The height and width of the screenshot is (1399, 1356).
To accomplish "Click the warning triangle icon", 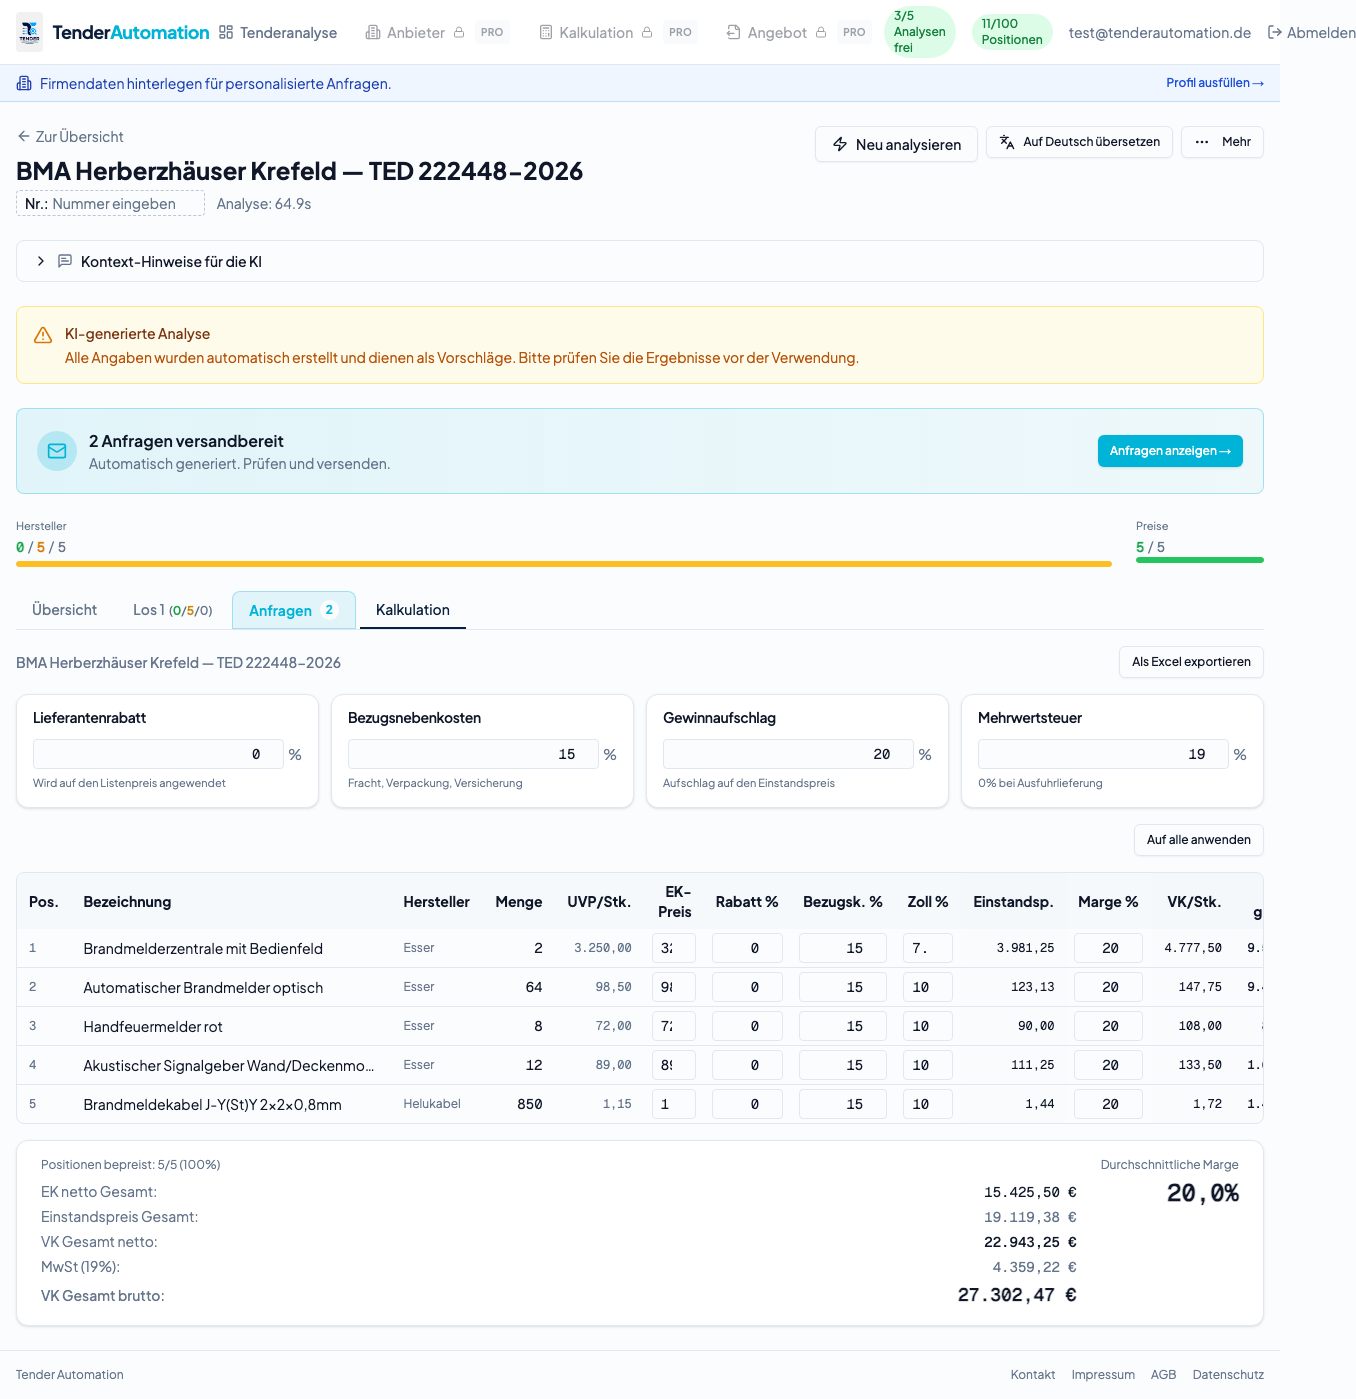I will coord(43,336).
